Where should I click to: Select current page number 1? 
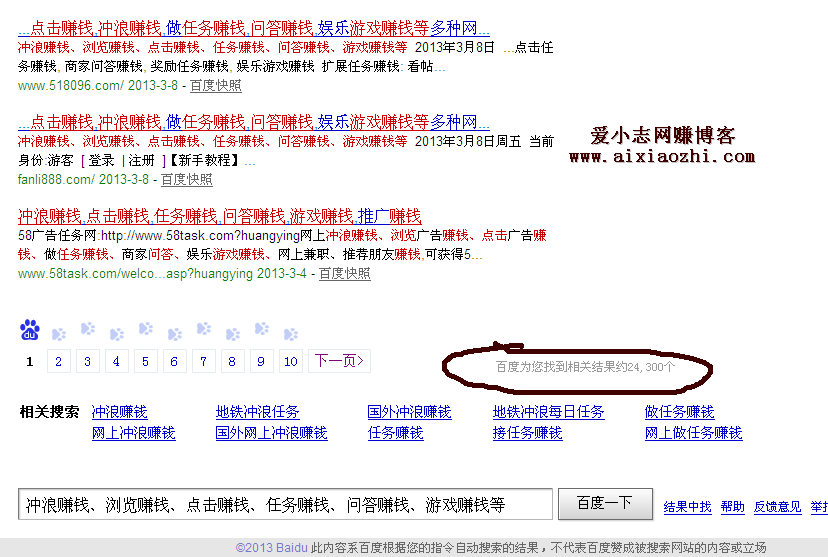click(x=30, y=362)
